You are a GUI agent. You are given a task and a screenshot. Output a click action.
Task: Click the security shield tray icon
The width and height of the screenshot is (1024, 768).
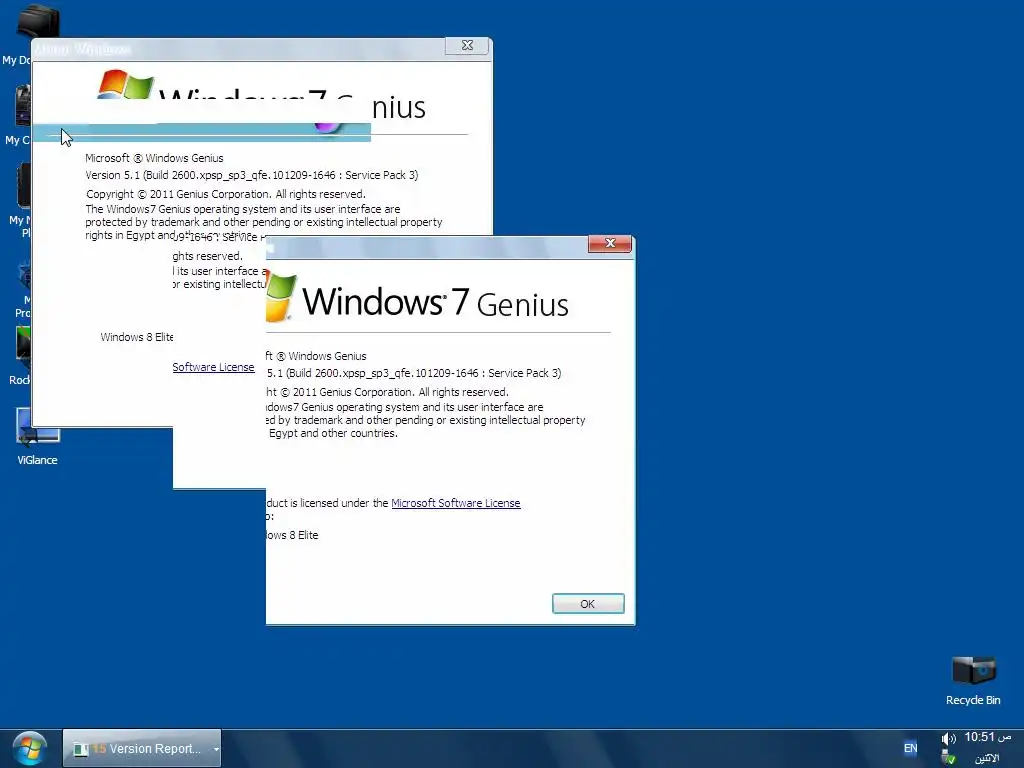pyautogui.click(x=949, y=758)
